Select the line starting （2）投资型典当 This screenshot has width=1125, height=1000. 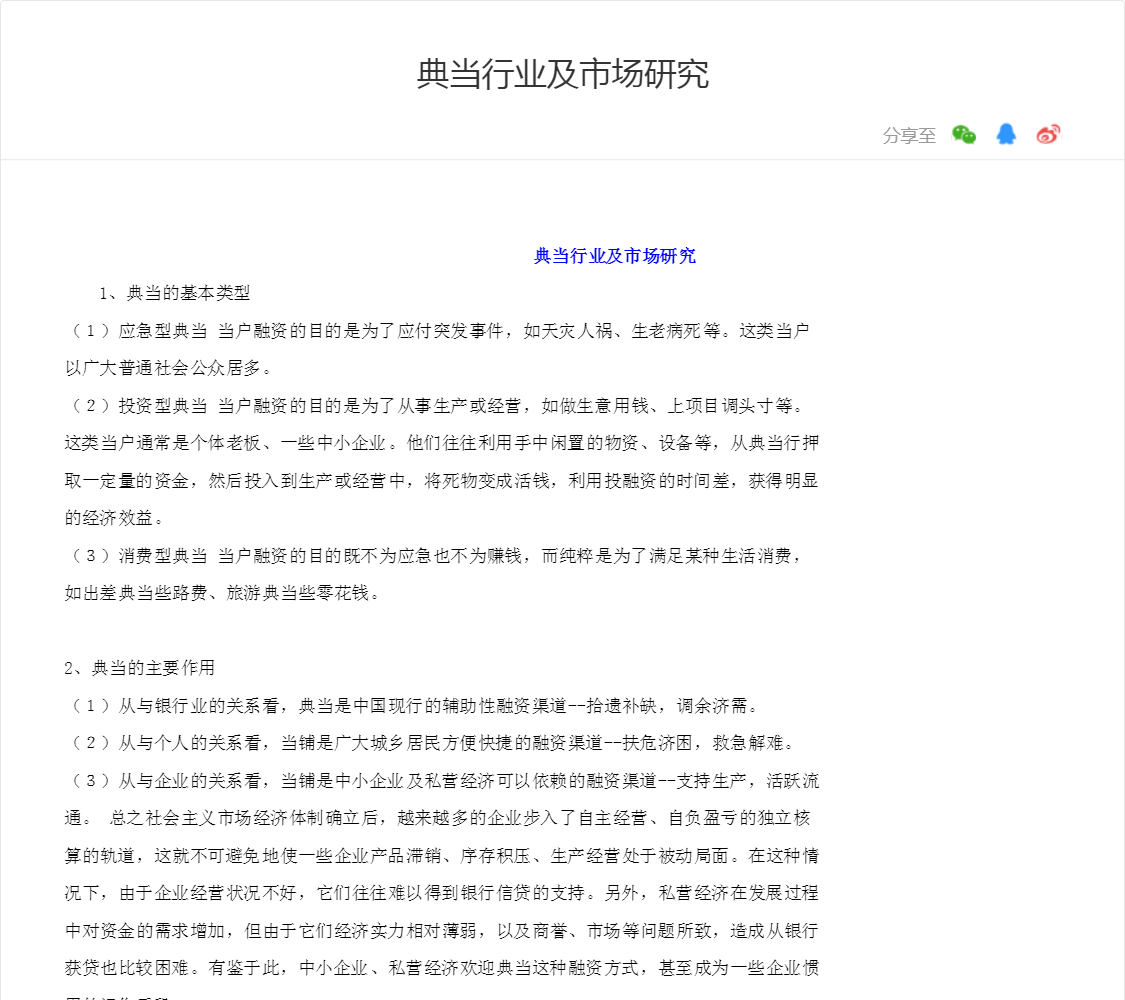coord(438,406)
